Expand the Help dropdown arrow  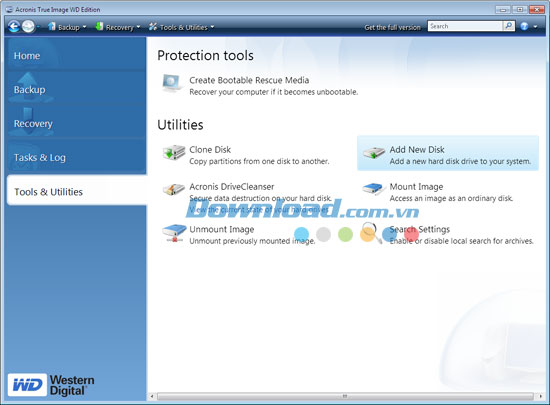click(535, 27)
